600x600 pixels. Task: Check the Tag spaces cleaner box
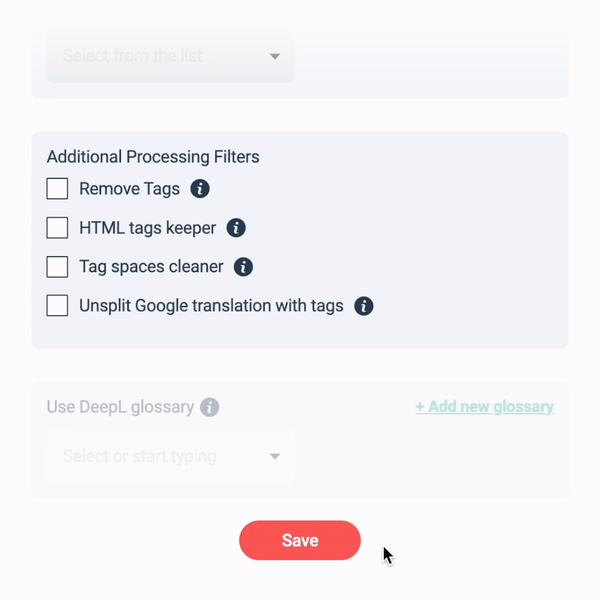coord(57,267)
